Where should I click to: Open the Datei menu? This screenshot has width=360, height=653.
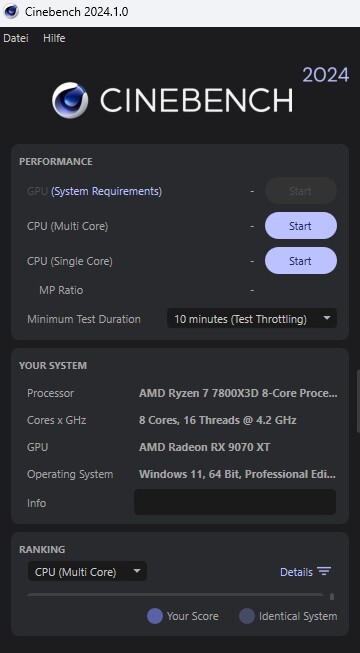pos(16,38)
